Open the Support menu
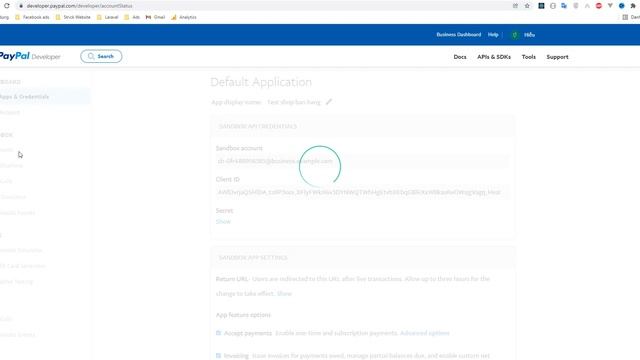This screenshot has height=360, width=640. [558, 57]
